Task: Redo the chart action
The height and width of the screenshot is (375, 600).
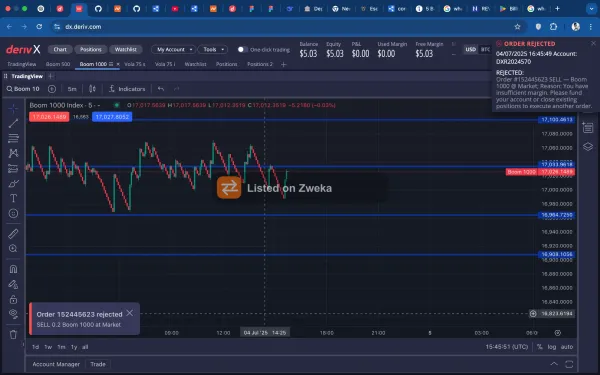Action: point(176,89)
